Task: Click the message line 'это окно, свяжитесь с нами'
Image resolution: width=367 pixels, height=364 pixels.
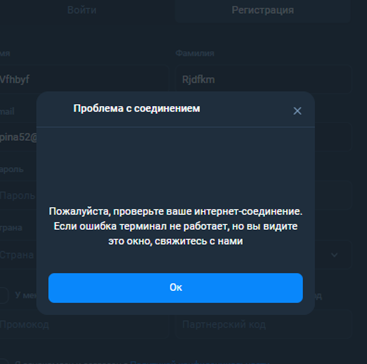Action: (x=175, y=241)
